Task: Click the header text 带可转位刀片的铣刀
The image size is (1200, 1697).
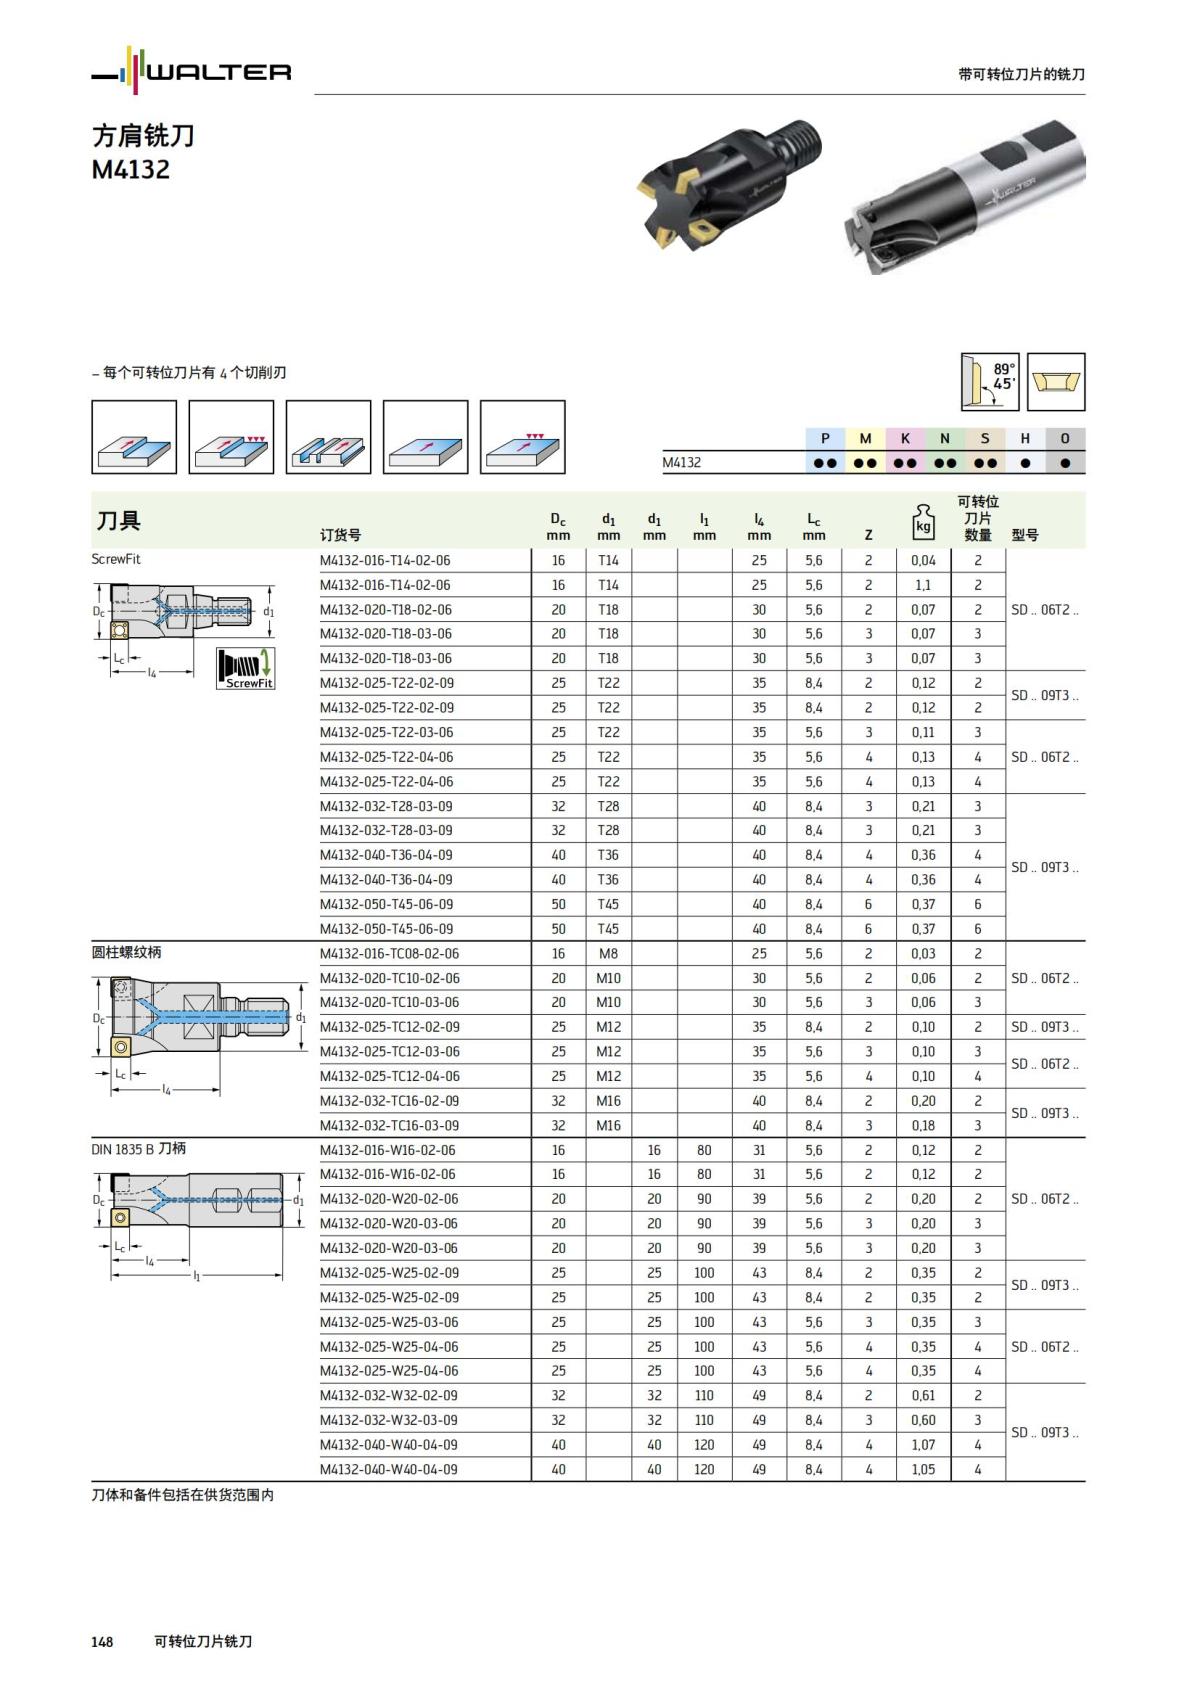Action: 1021,74
